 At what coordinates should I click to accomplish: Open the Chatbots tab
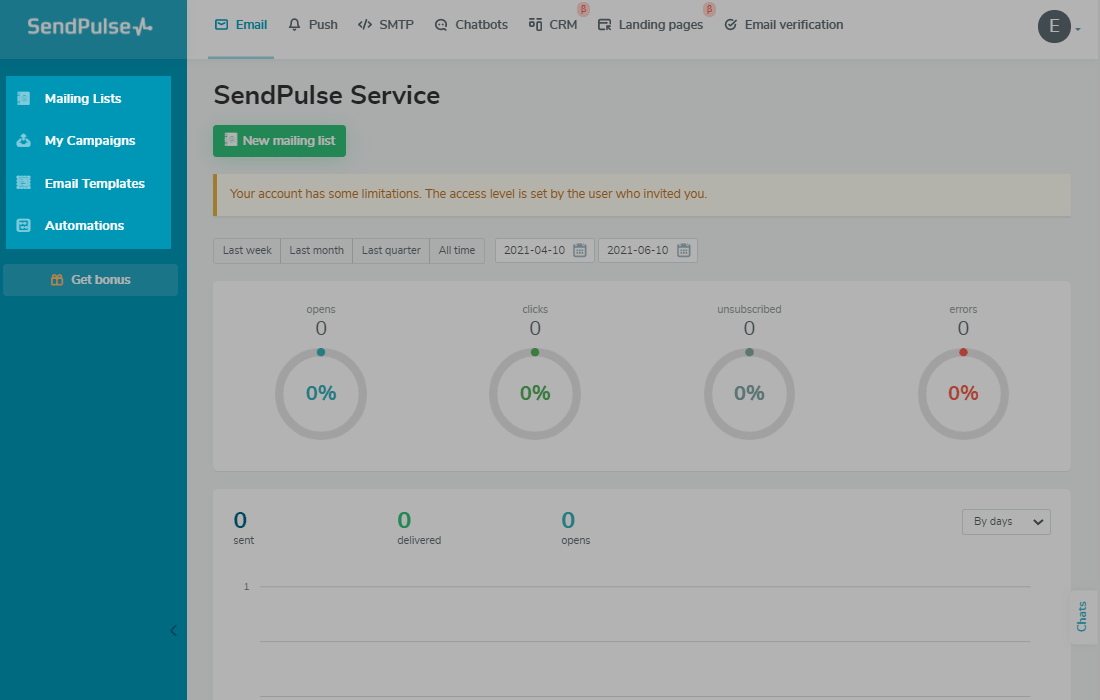471,25
